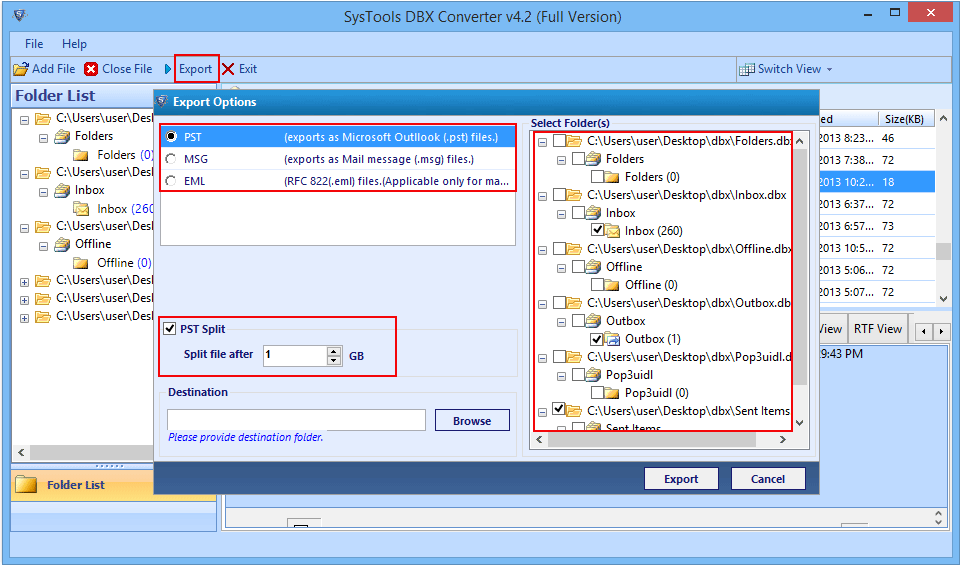
Task: Collapse the first Folder List root node
Action: coord(24,121)
